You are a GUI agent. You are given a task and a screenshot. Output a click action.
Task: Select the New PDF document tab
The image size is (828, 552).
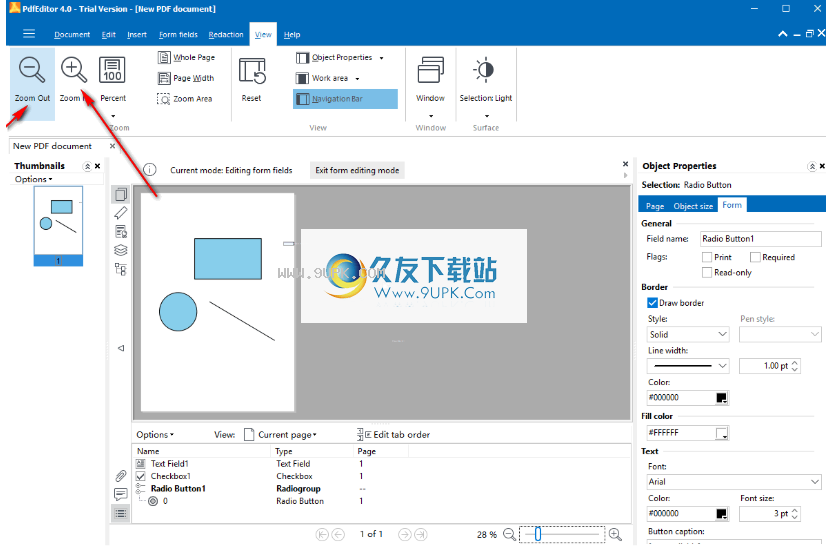(x=52, y=146)
